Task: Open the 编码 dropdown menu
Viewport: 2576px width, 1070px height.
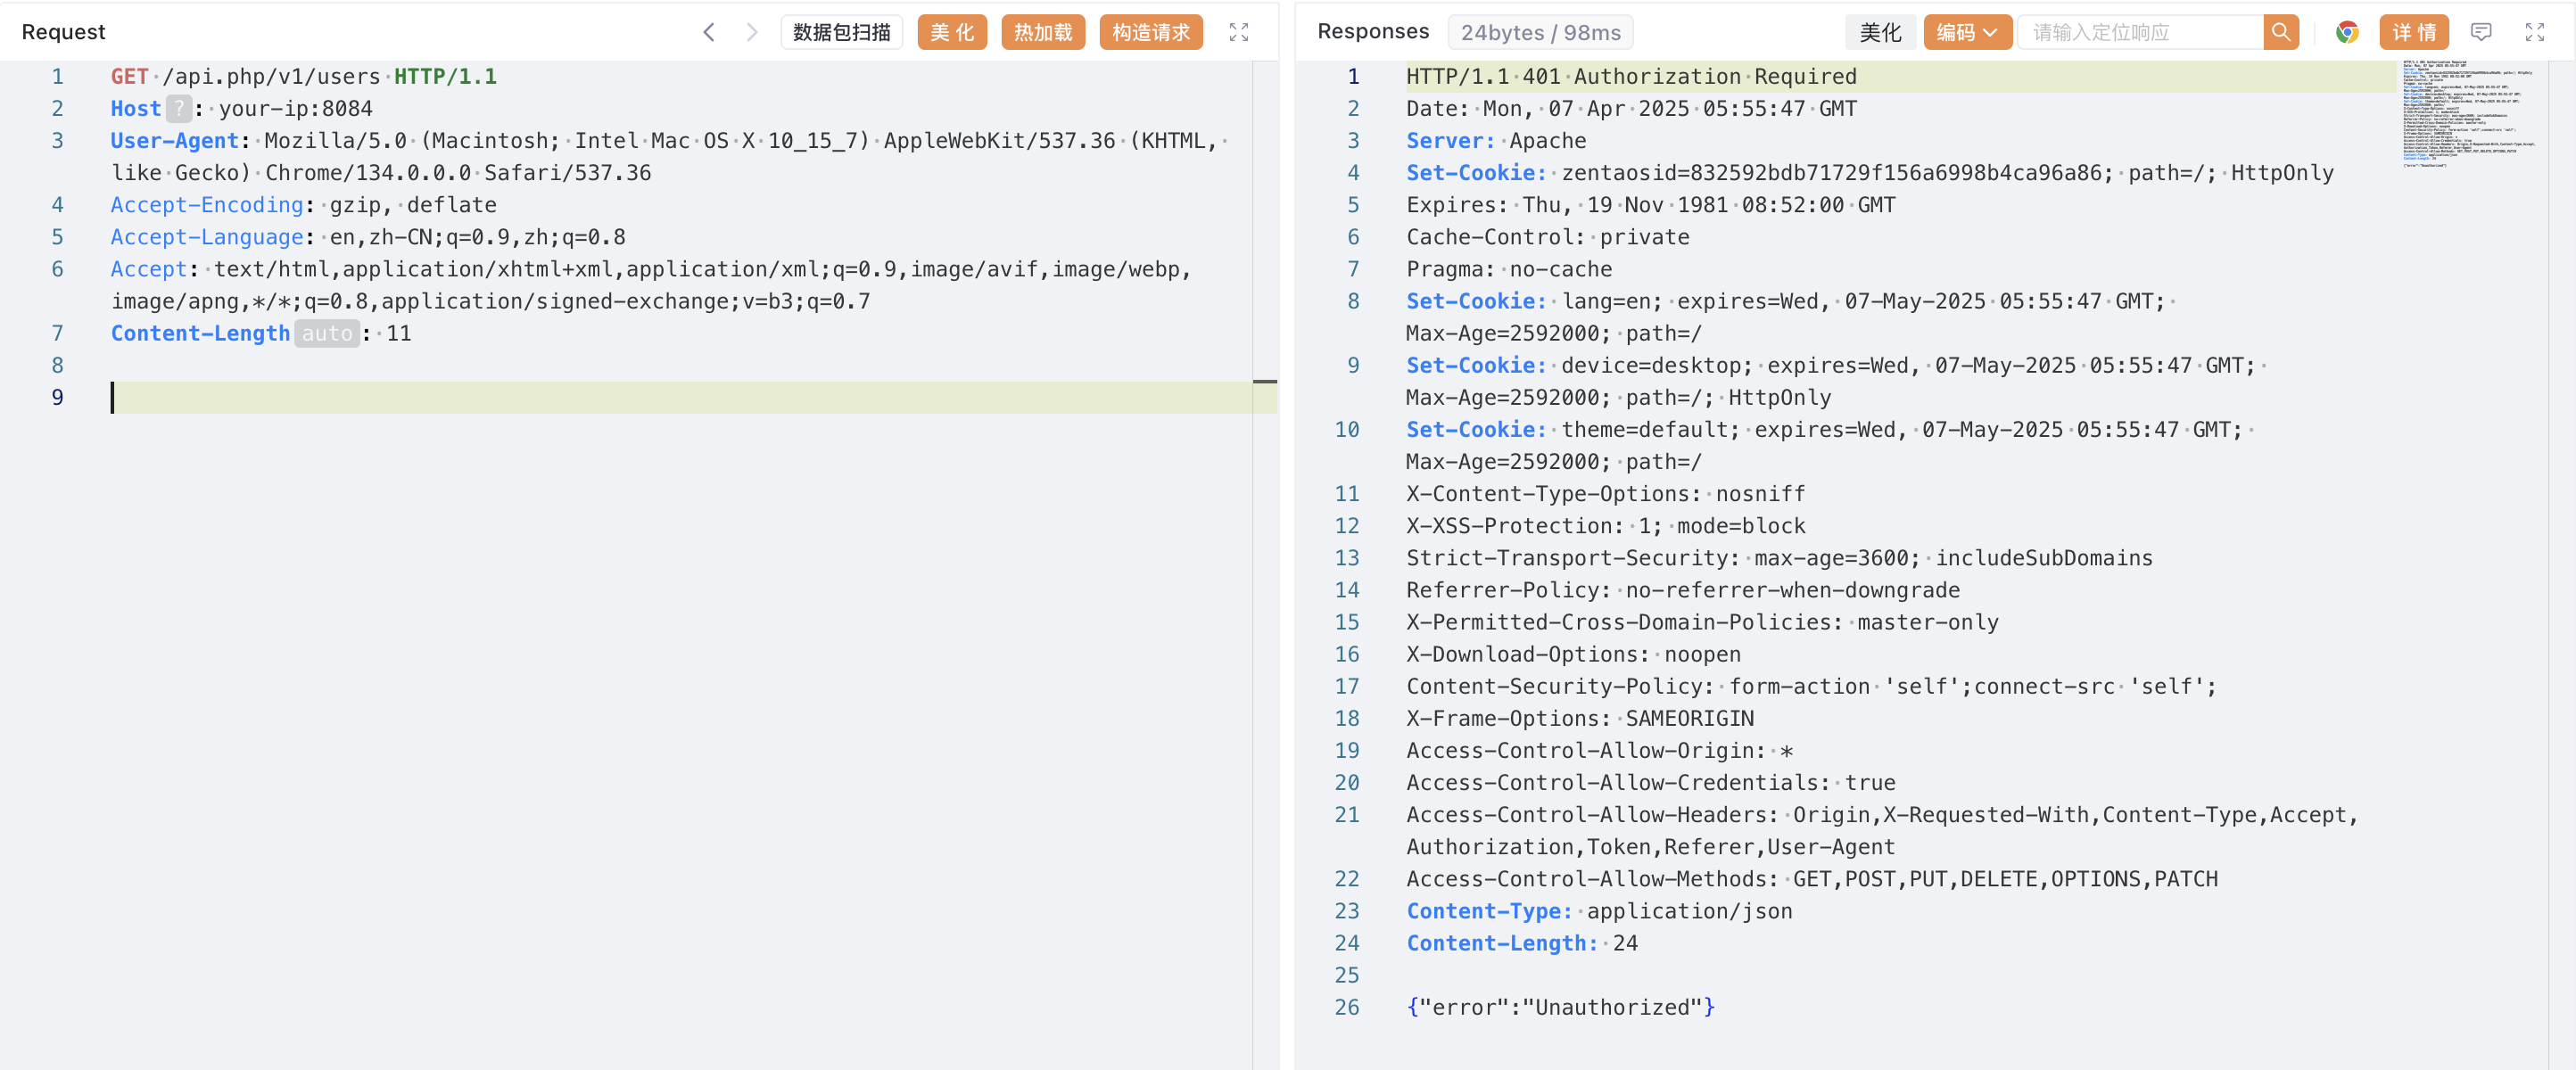Action: [x=1966, y=32]
